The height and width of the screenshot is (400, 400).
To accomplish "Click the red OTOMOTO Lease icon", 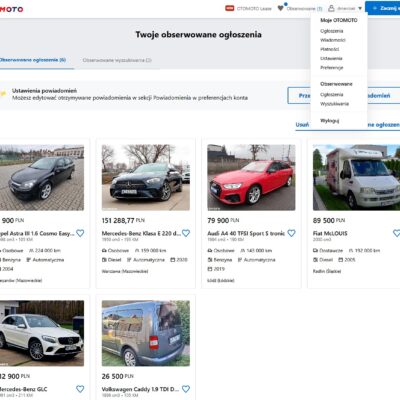I will click(x=230, y=8).
